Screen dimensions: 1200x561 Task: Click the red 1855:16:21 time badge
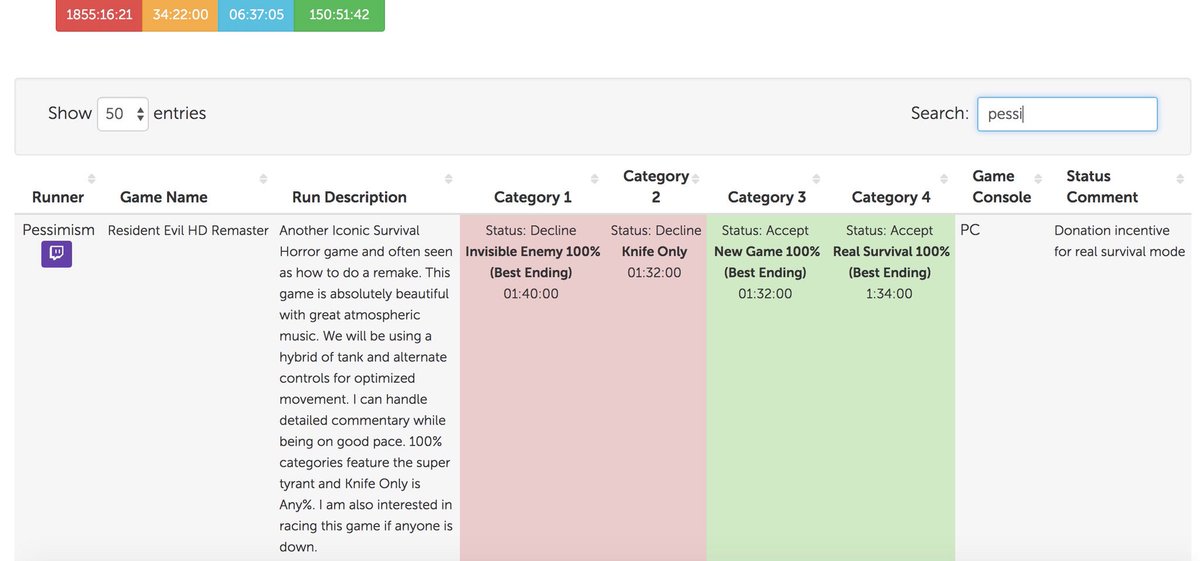point(99,15)
